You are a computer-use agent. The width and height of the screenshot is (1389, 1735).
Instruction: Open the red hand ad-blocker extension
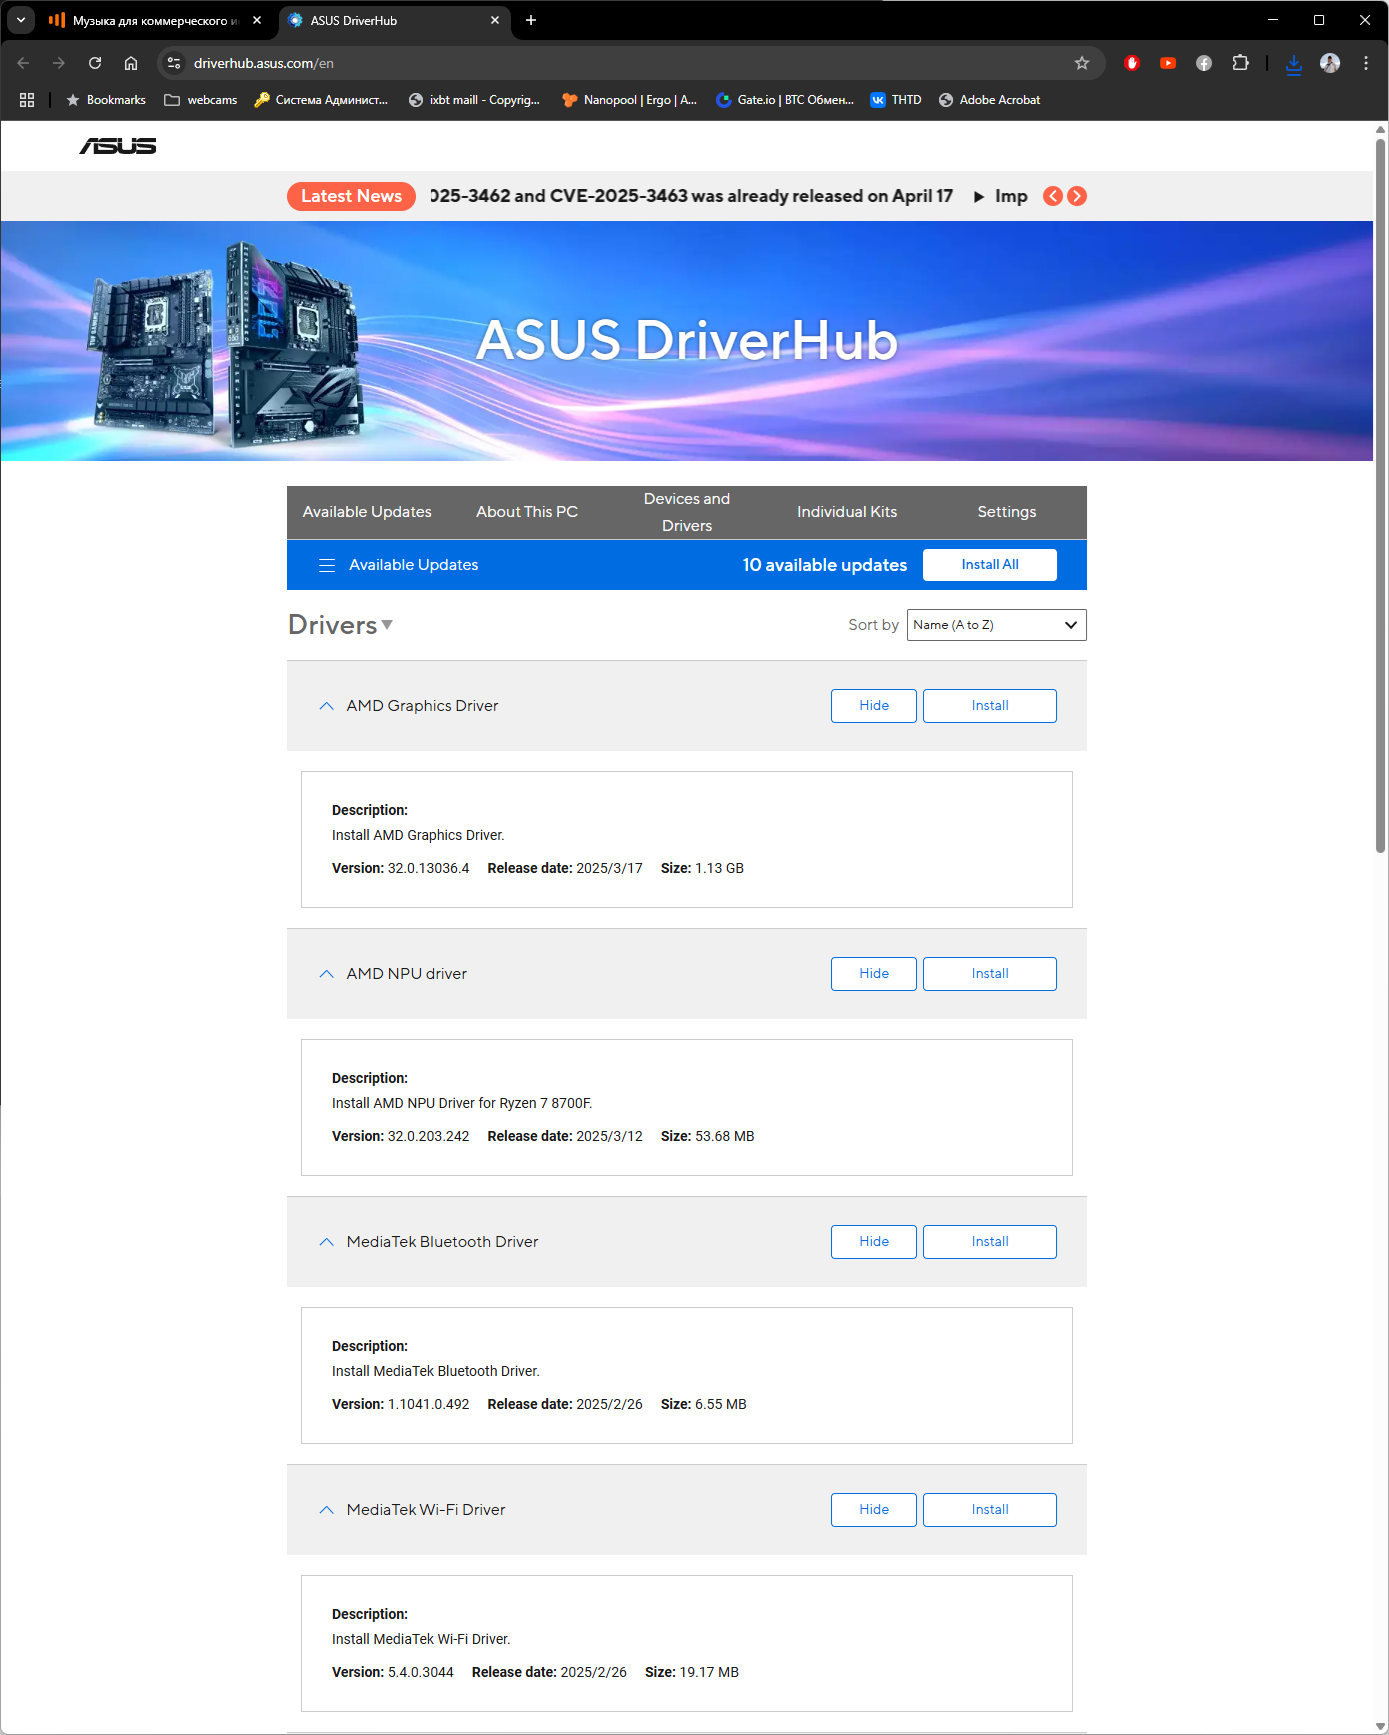[1132, 63]
